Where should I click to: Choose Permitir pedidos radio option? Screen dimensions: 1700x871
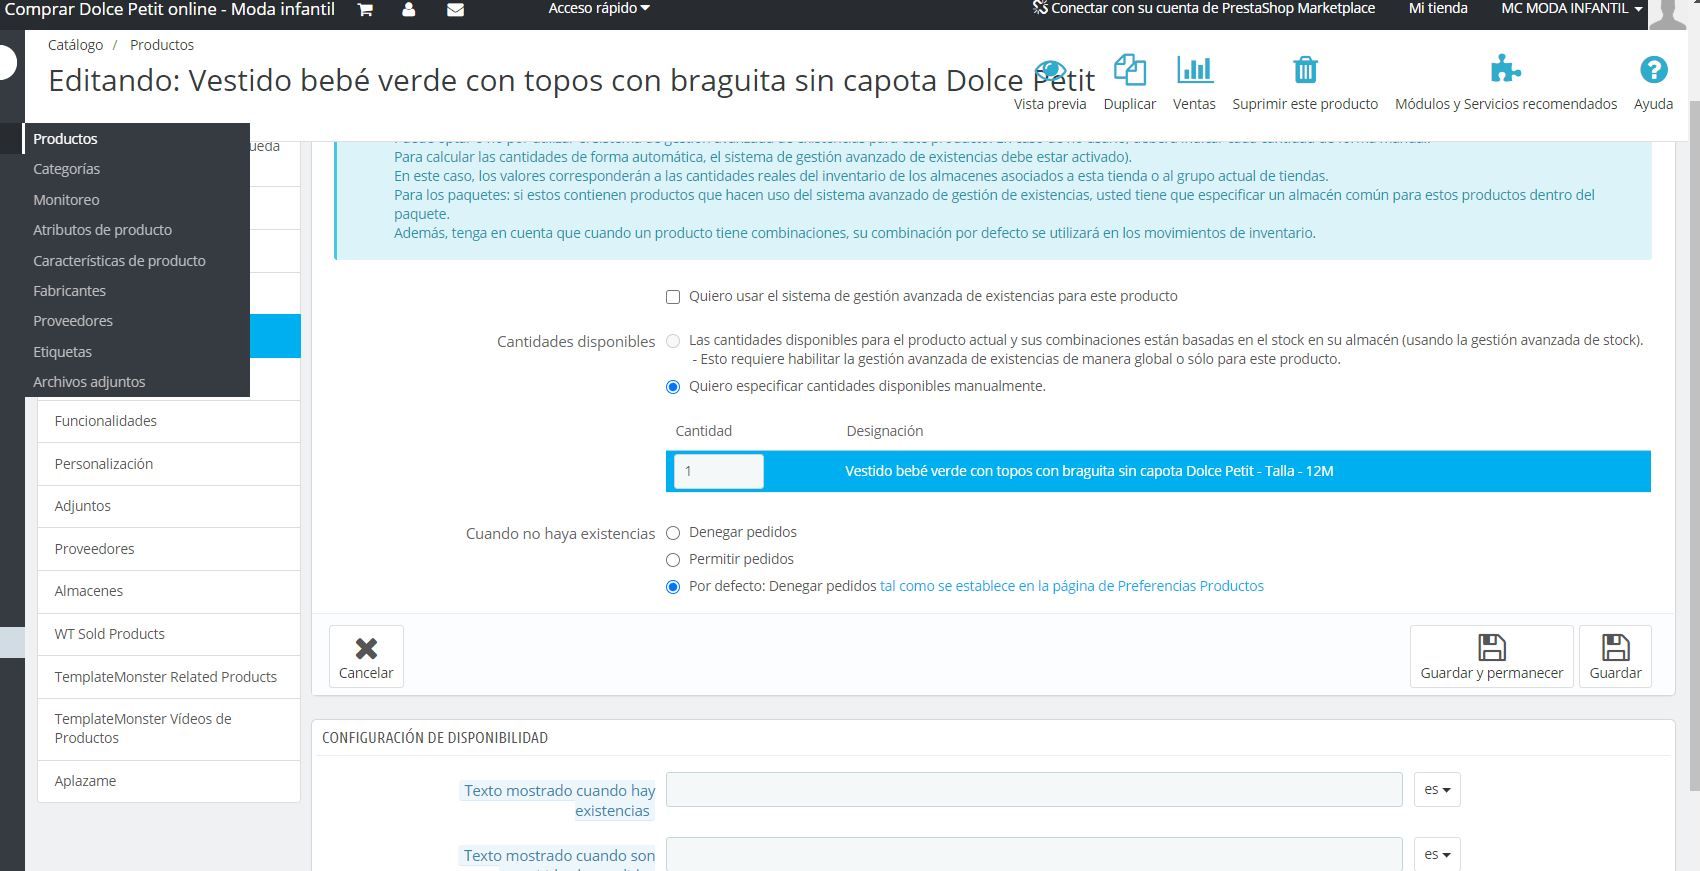click(673, 560)
